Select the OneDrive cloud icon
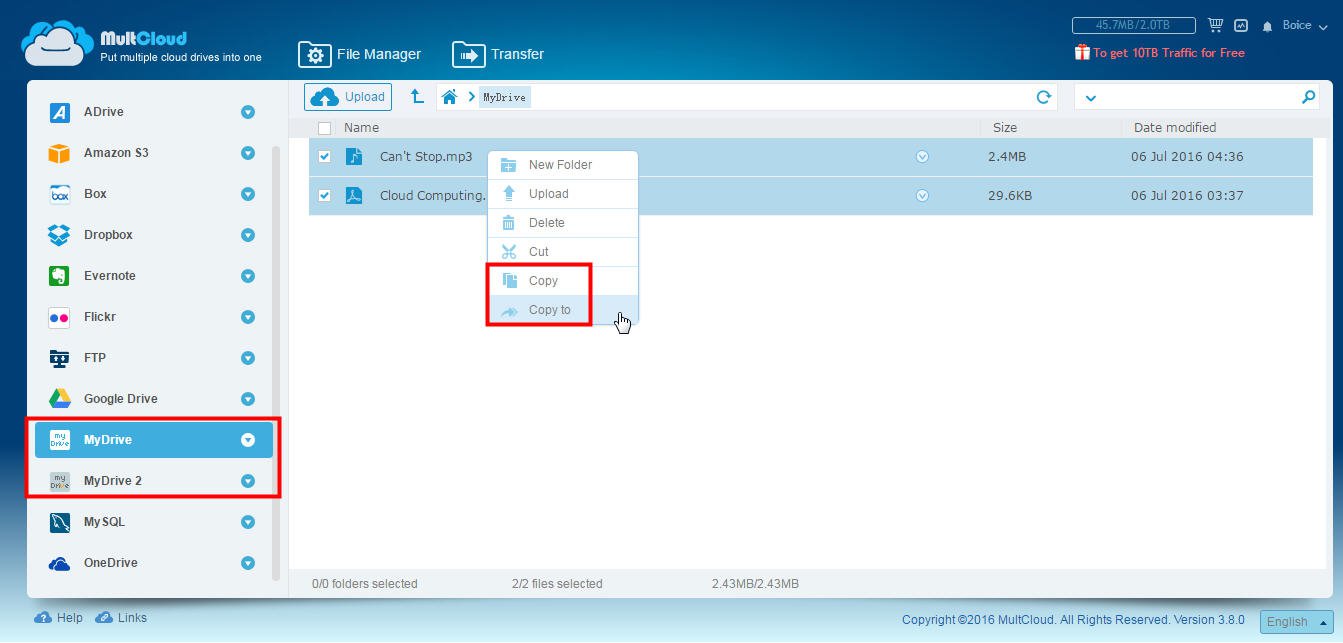The width and height of the screenshot is (1343, 643). (x=60, y=563)
